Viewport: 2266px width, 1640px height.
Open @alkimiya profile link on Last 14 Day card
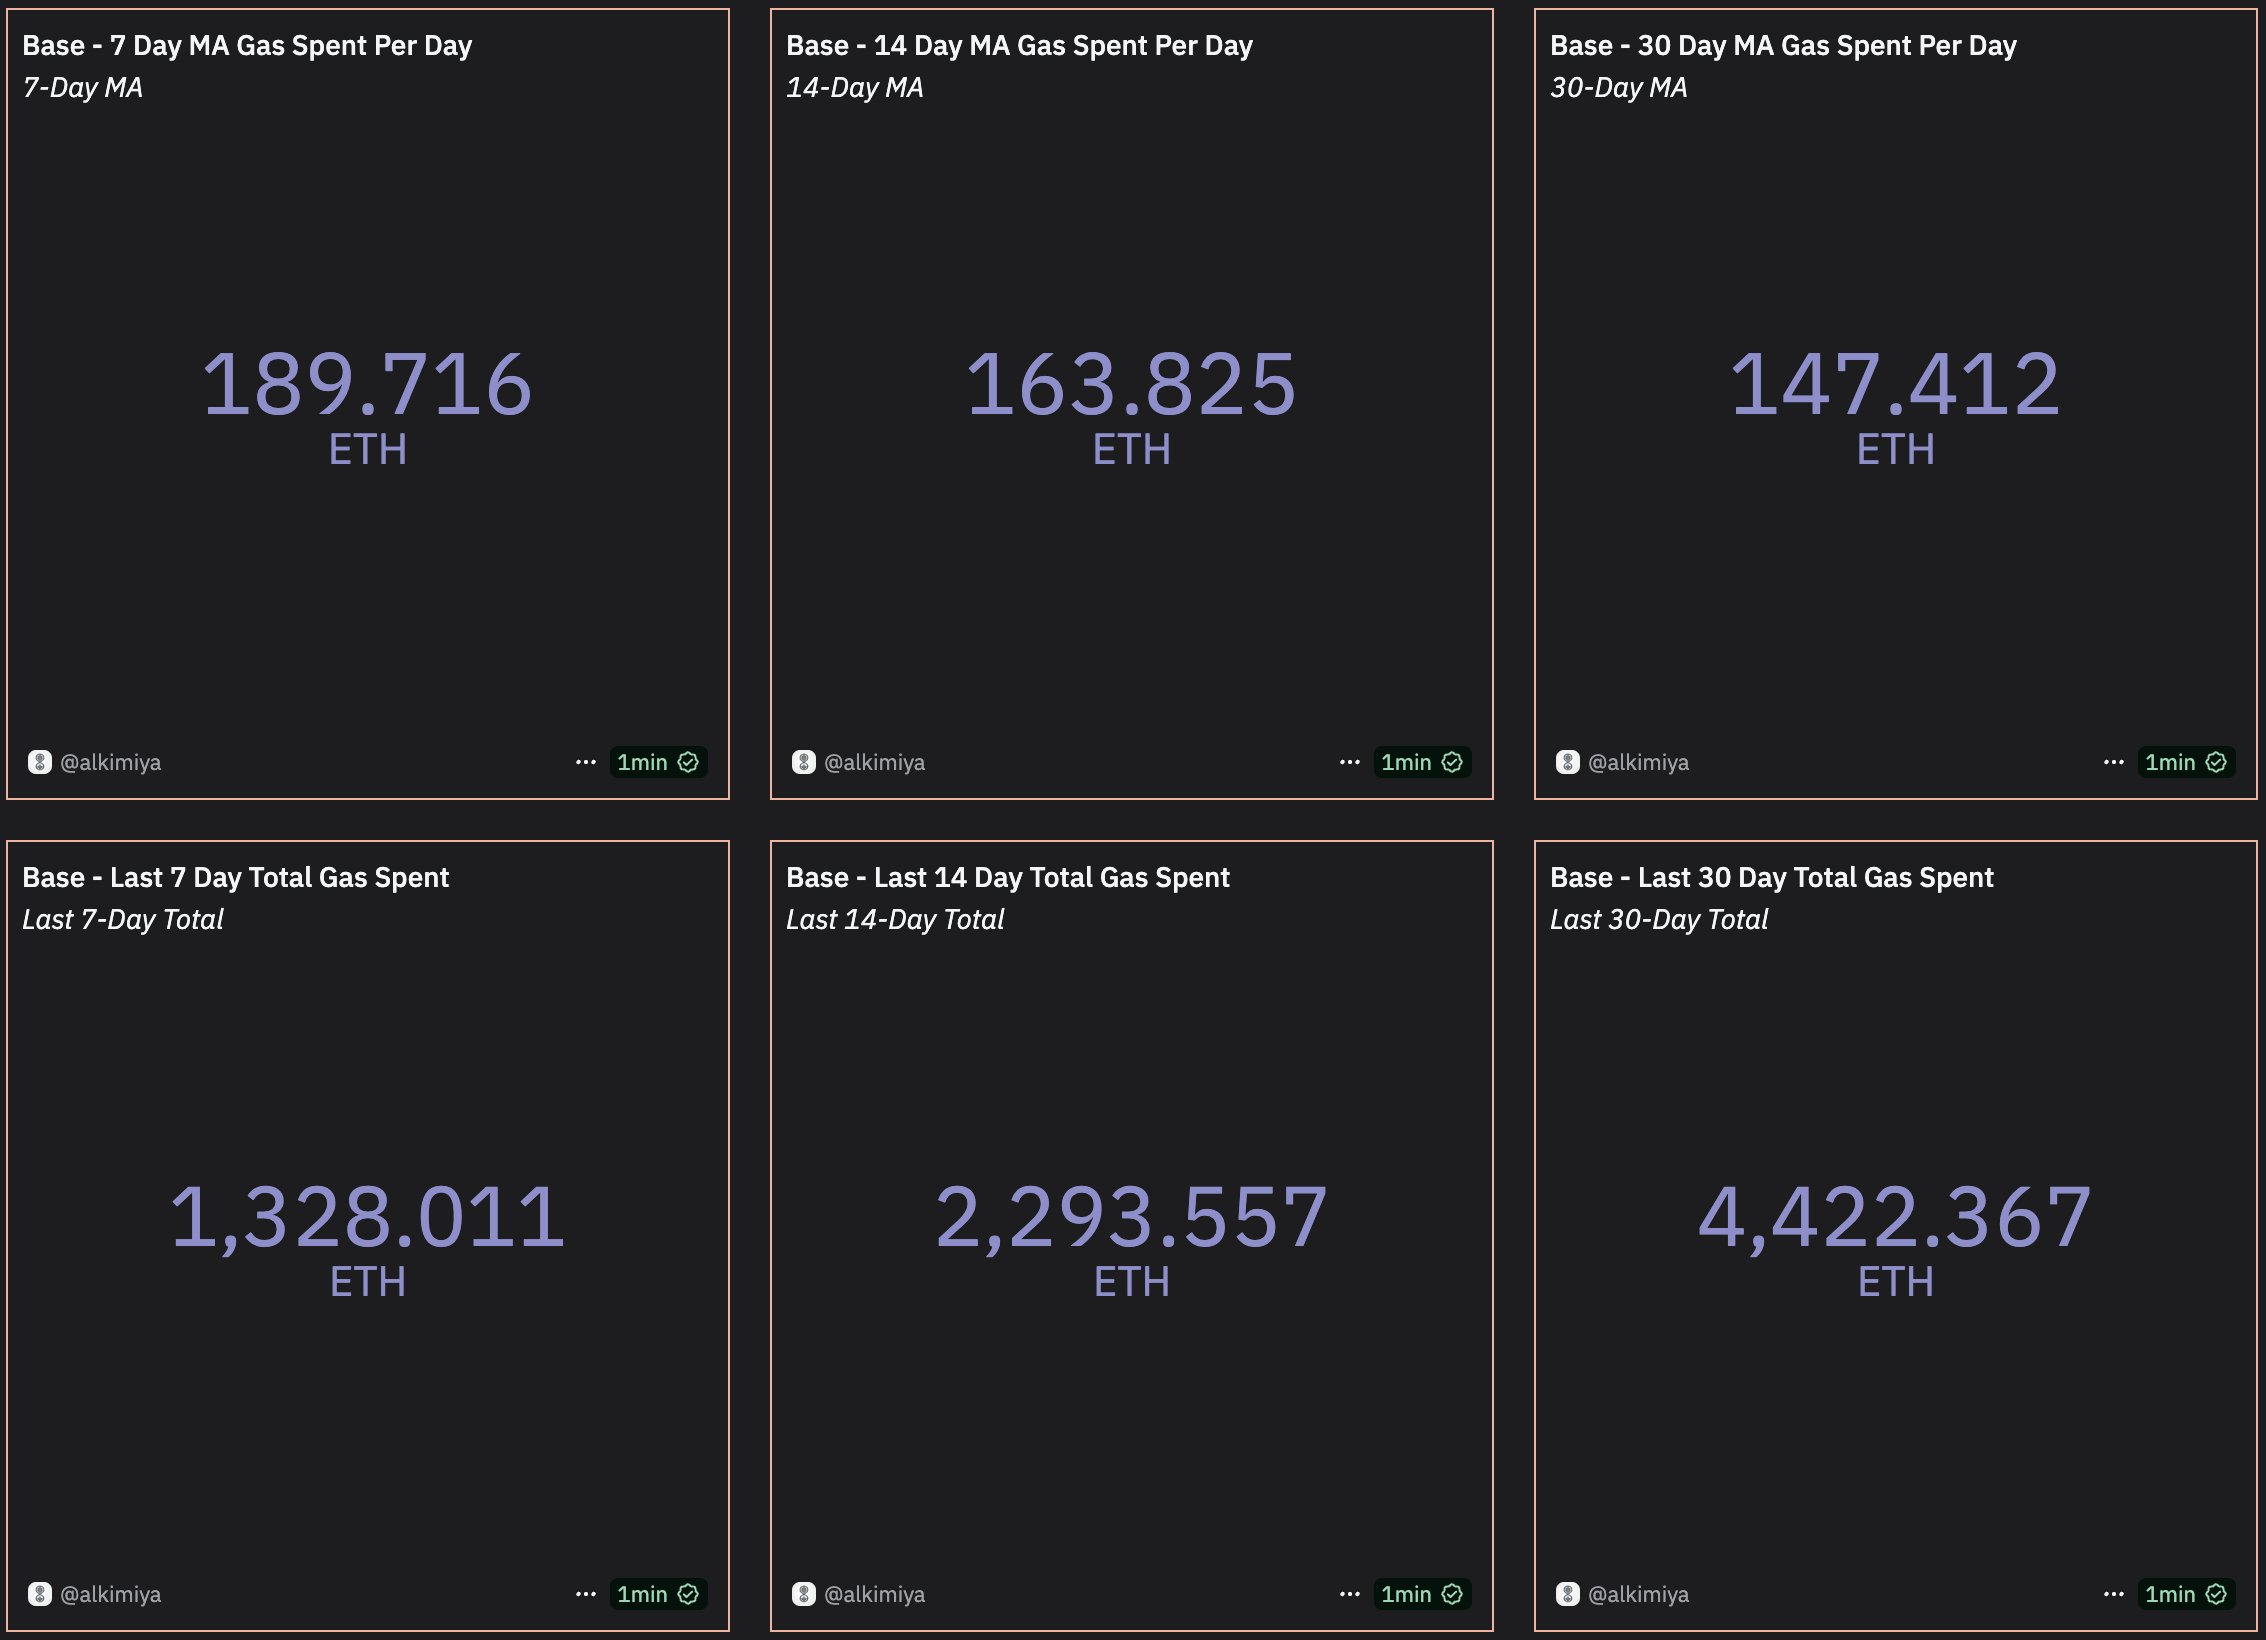874,1594
